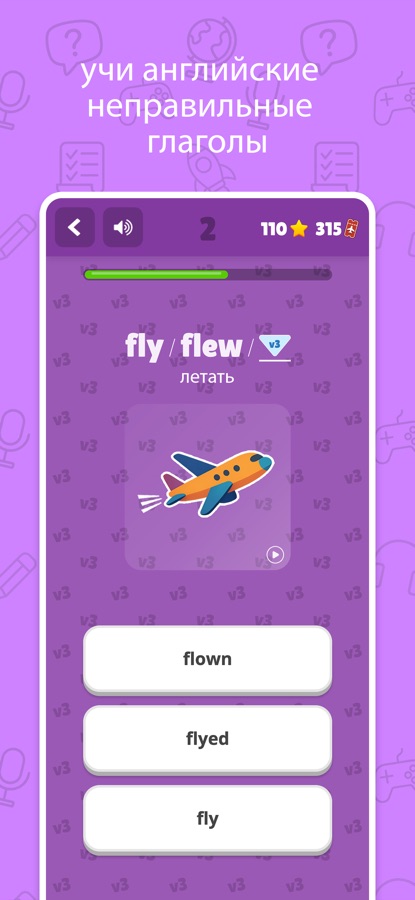Choose the answer "flyed"
The height and width of the screenshot is (900, 415).
(x=207, y=739)
